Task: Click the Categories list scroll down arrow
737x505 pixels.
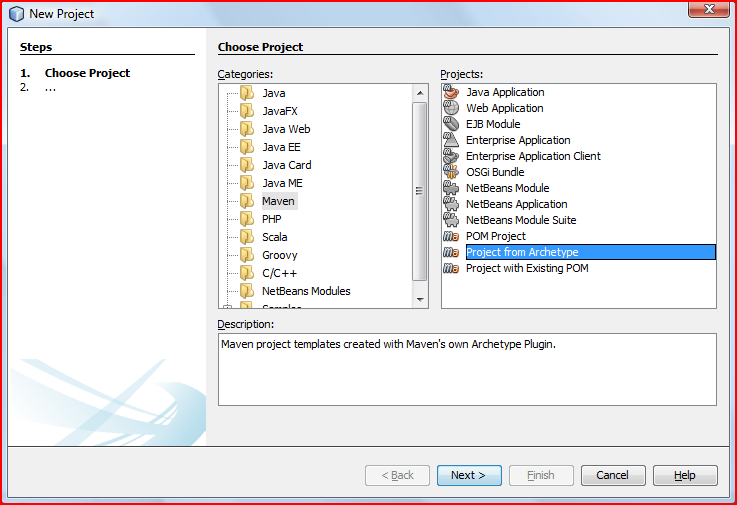Action: point(420,301)
